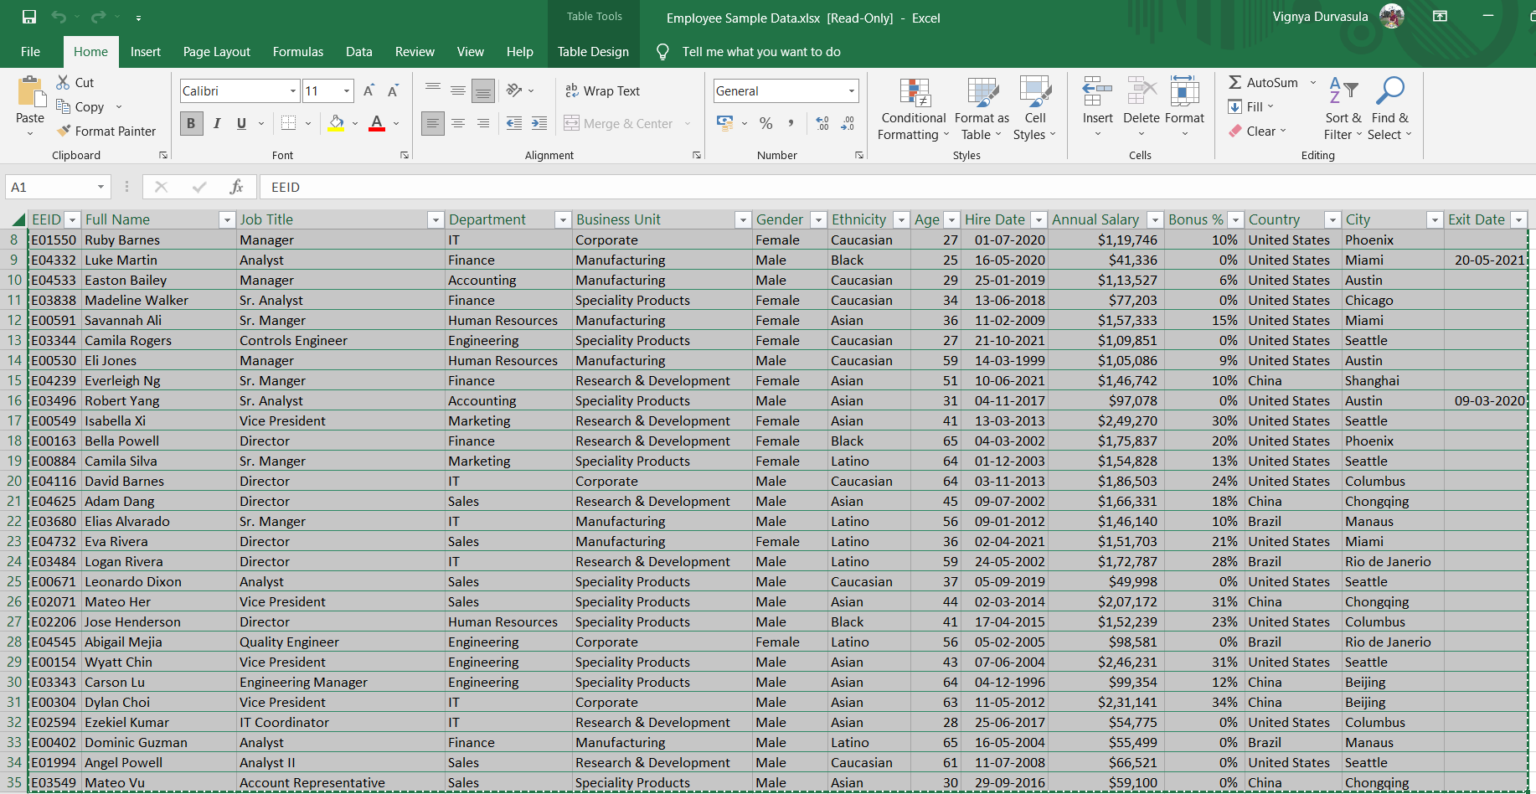Toggle Wrap Text option

602,91
